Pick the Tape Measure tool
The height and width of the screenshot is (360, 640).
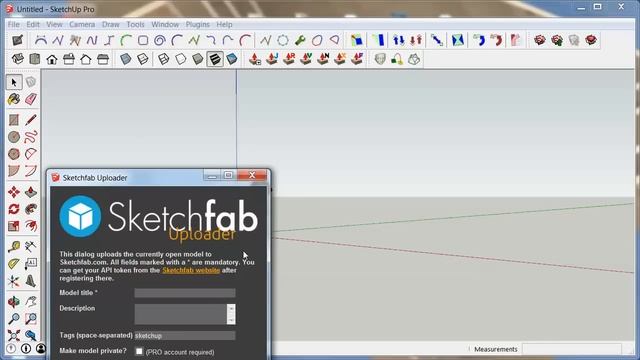pyautogui.click(x=14, y=247)
